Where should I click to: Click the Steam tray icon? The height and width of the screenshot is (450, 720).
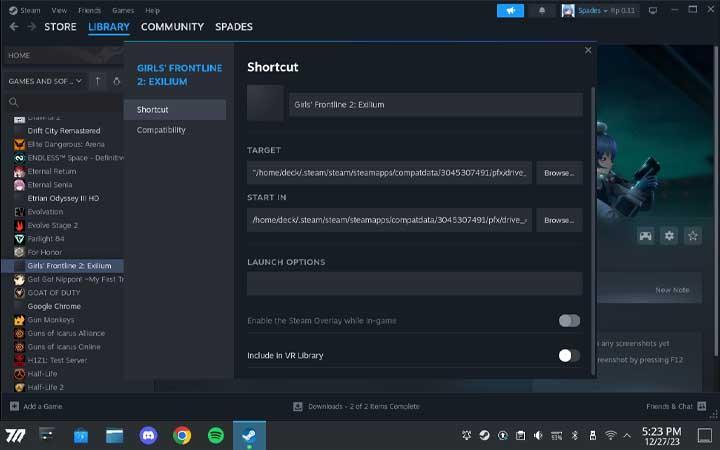coord(484,435)
